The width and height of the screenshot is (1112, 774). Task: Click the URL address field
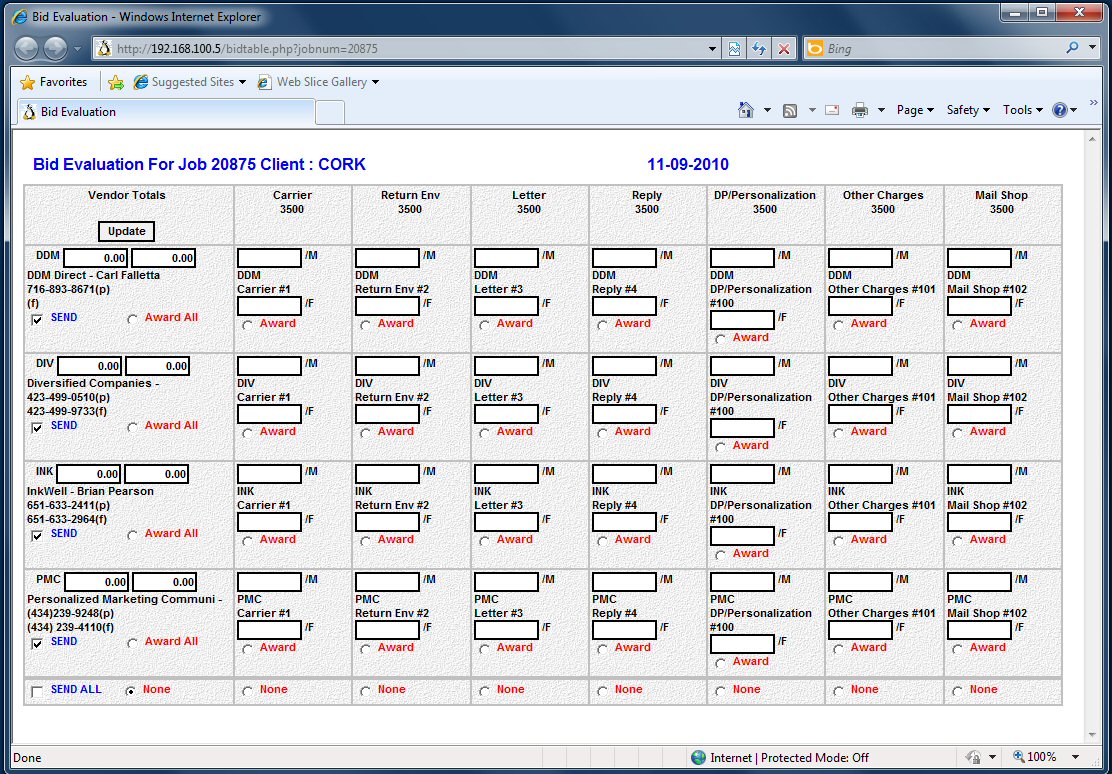tap(408, 49)
